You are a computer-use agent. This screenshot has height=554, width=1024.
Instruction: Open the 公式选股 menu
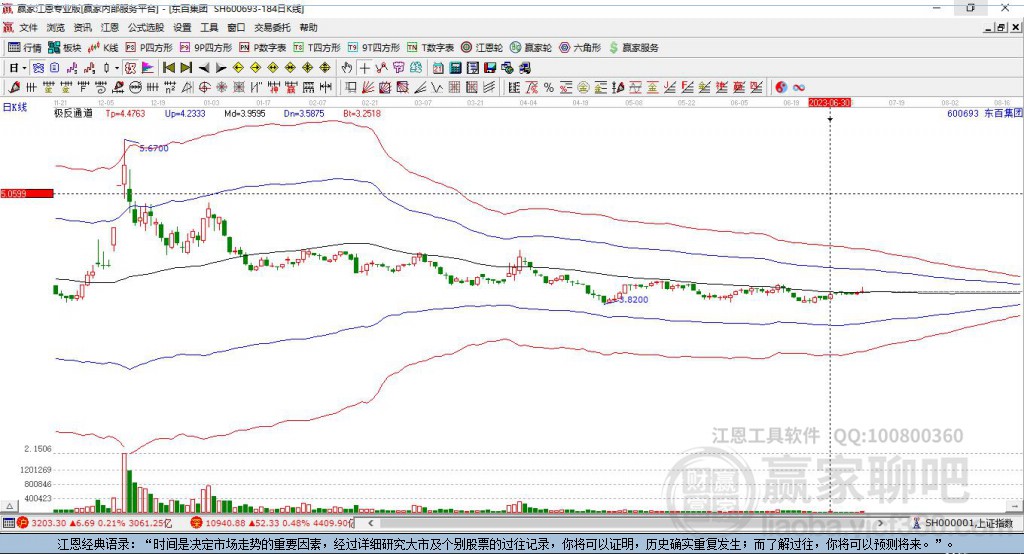click(146, 27)
